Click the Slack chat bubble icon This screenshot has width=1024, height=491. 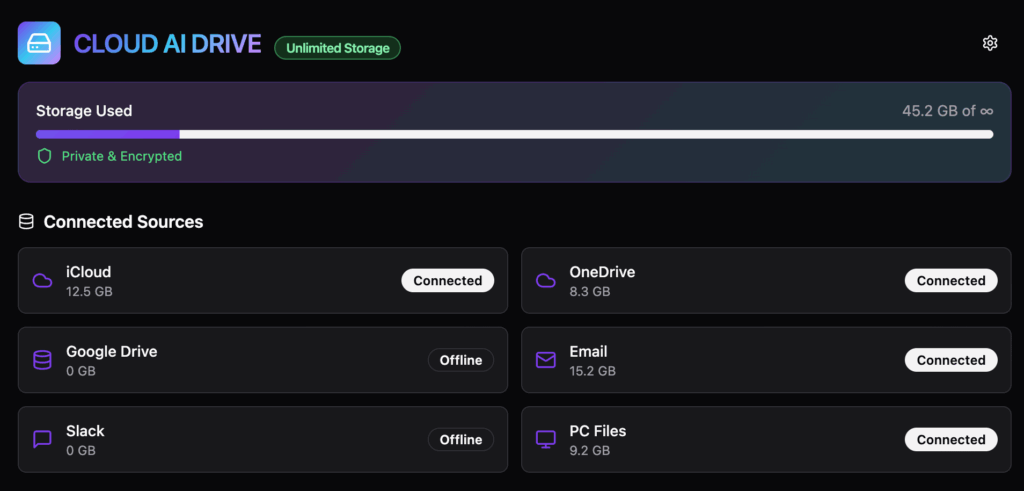(42, 439)
